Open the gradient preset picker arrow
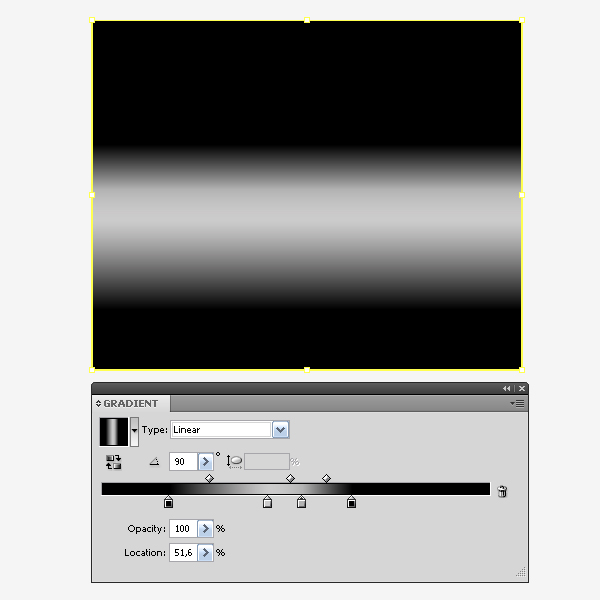 click(134, 432)
